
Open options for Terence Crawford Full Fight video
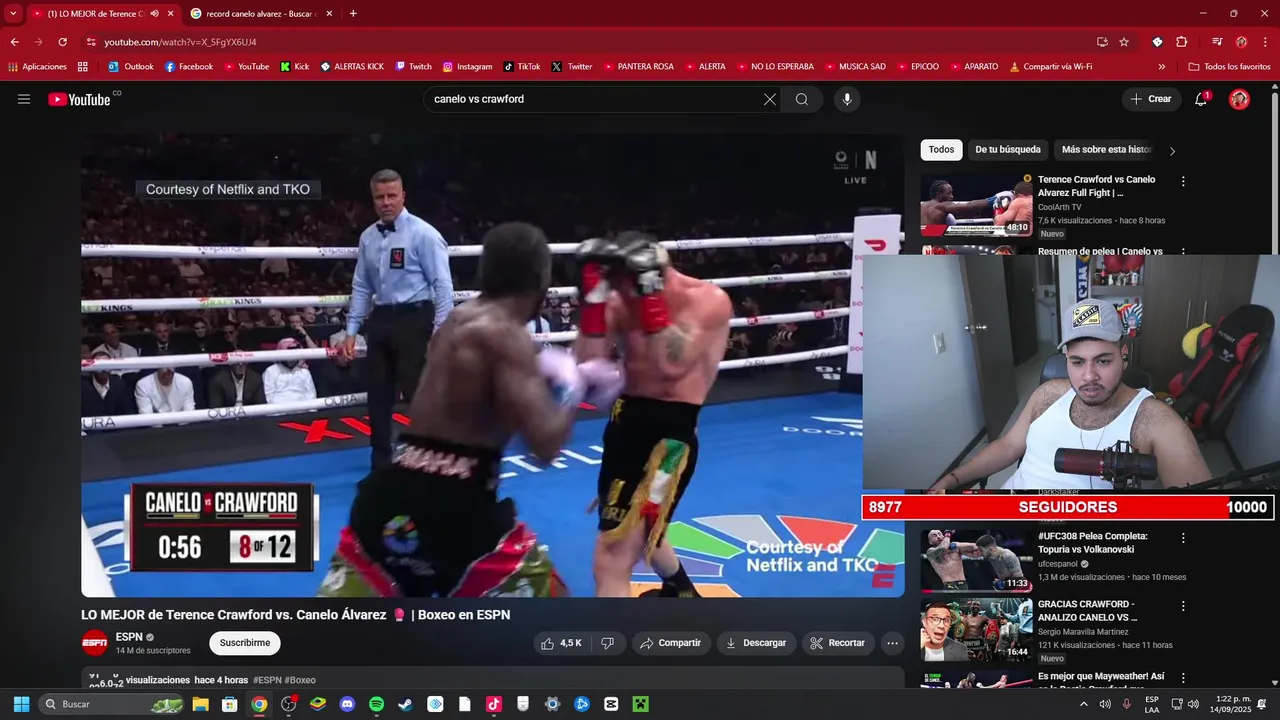pos(1183,182)
